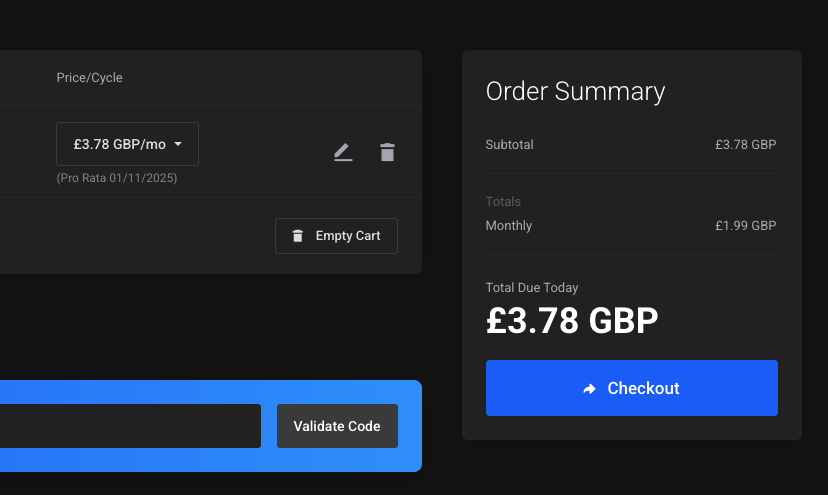Focus the promo code input field

click(x=130, y=426)
